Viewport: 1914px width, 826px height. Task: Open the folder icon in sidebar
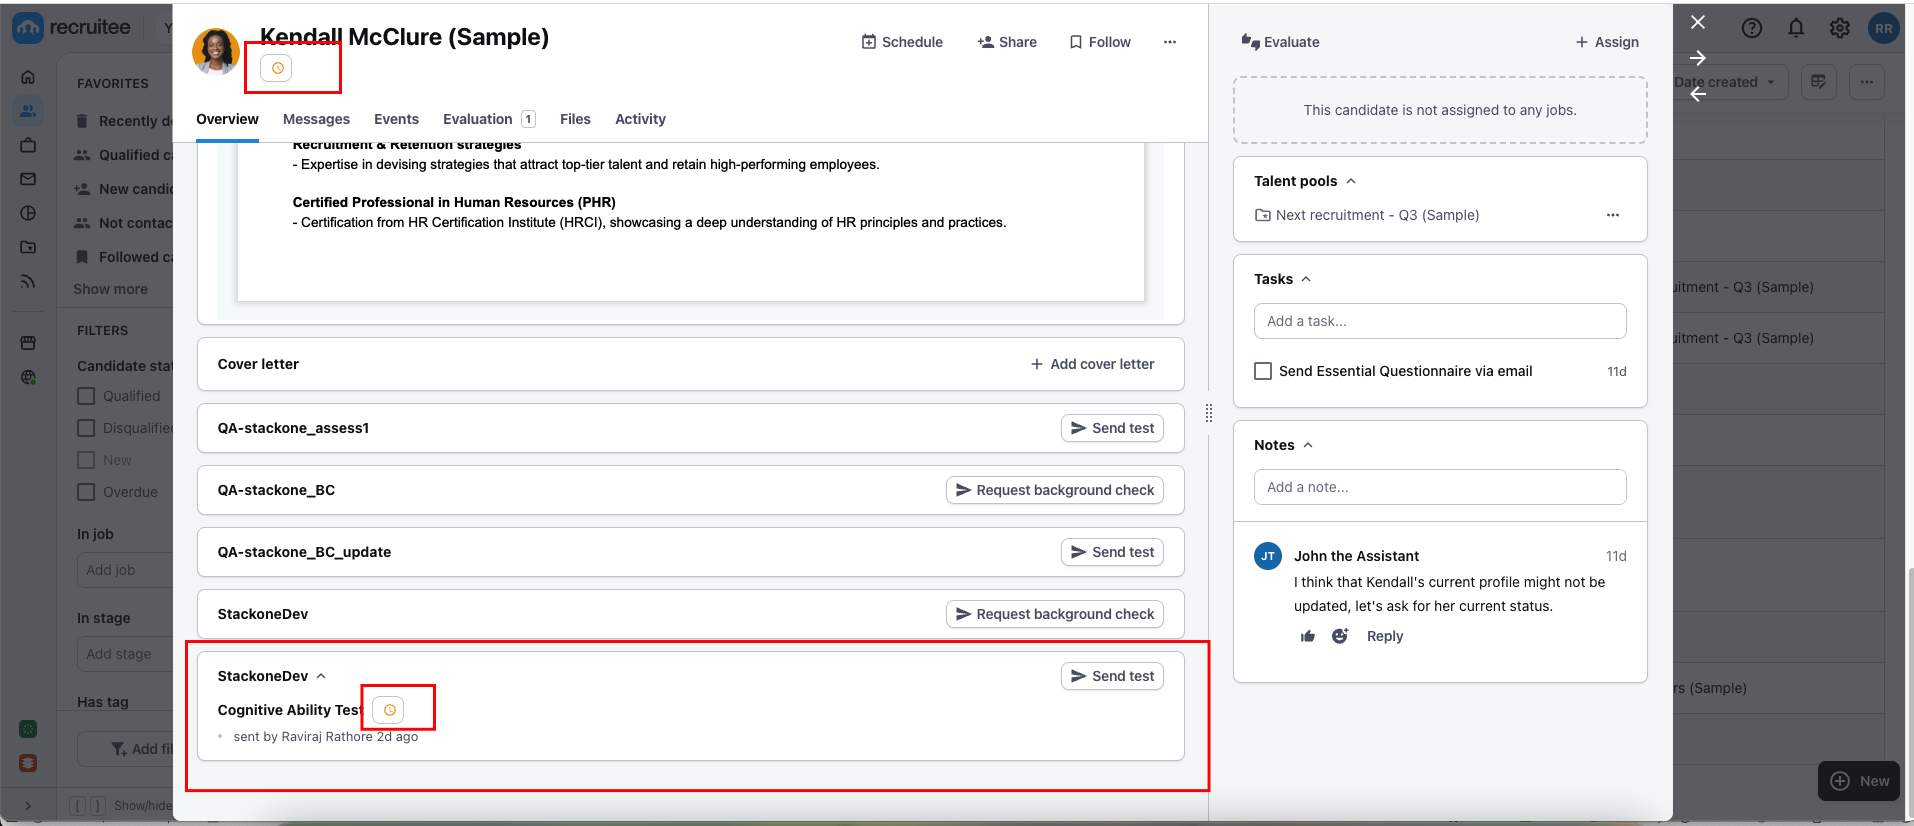(x=28, y=247)
